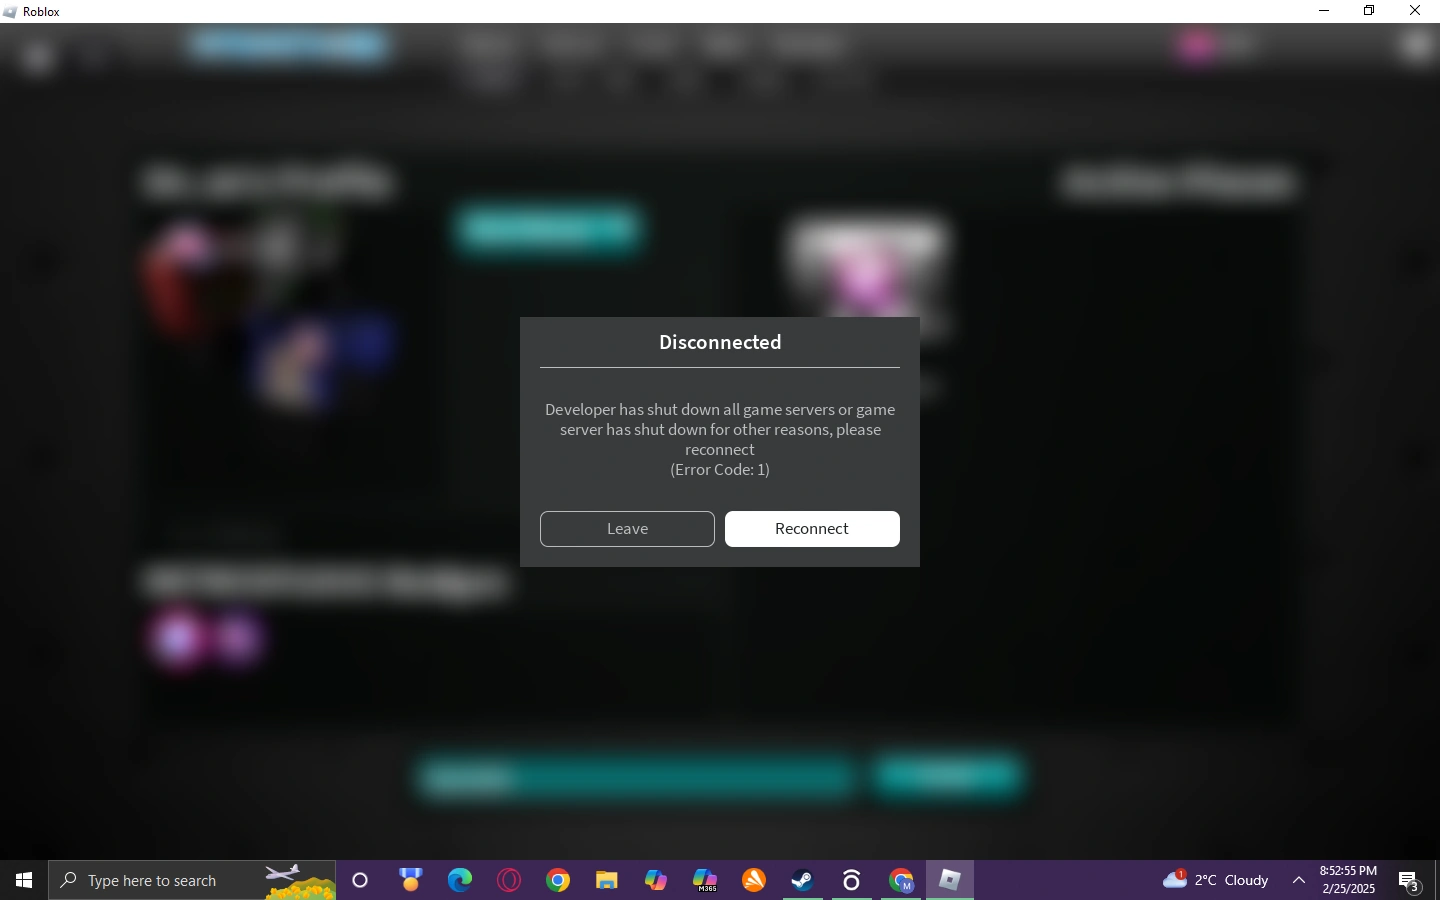The height and width of the screenshot is (900, 1440).
Task: Open File Explorer from taskbar
Action: coord(607,880)
